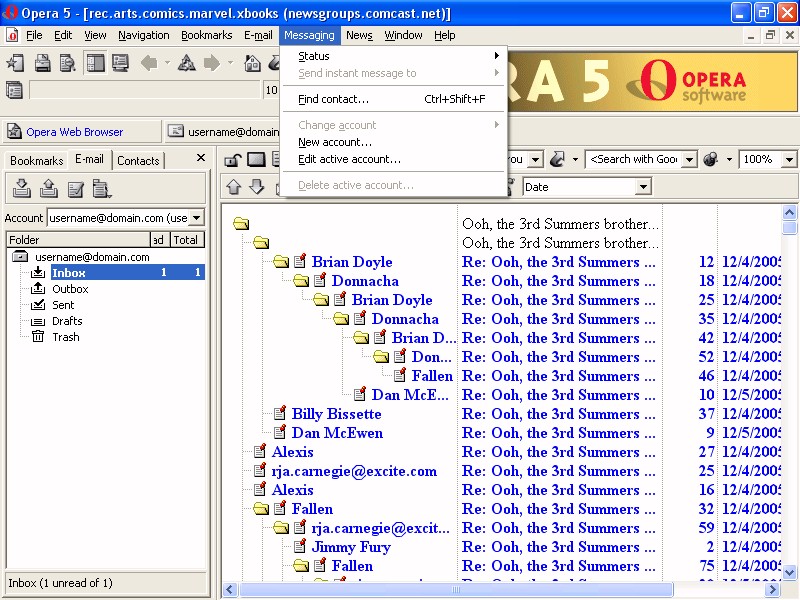Expand the Status submenu

pos(392,56)
